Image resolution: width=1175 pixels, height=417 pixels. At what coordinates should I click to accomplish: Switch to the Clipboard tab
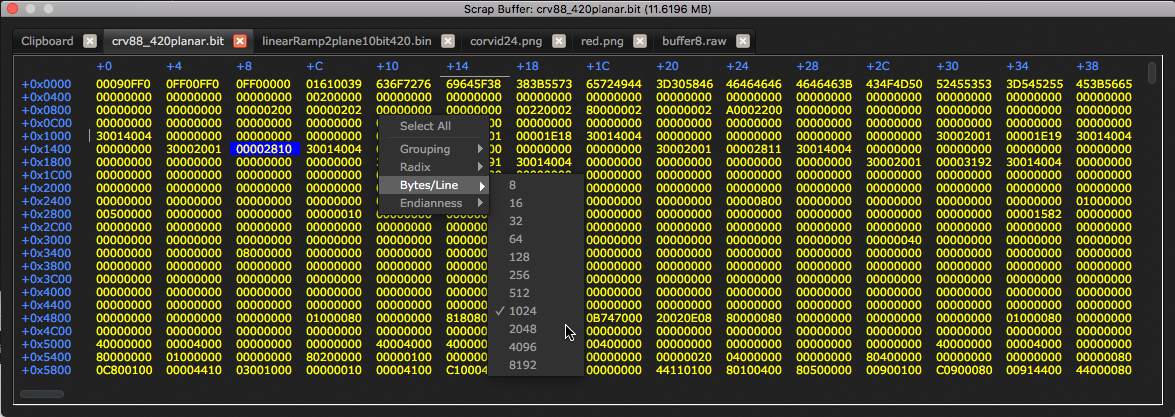pos(48,41)
